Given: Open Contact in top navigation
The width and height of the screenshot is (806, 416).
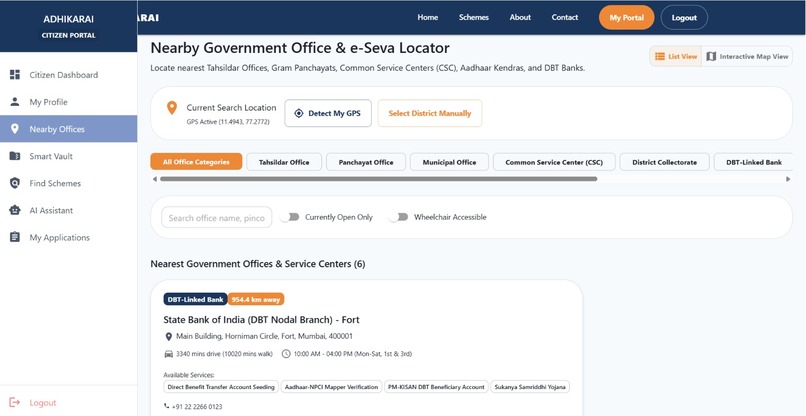Looking at the screenshot, I should click(x=564, y=17).
